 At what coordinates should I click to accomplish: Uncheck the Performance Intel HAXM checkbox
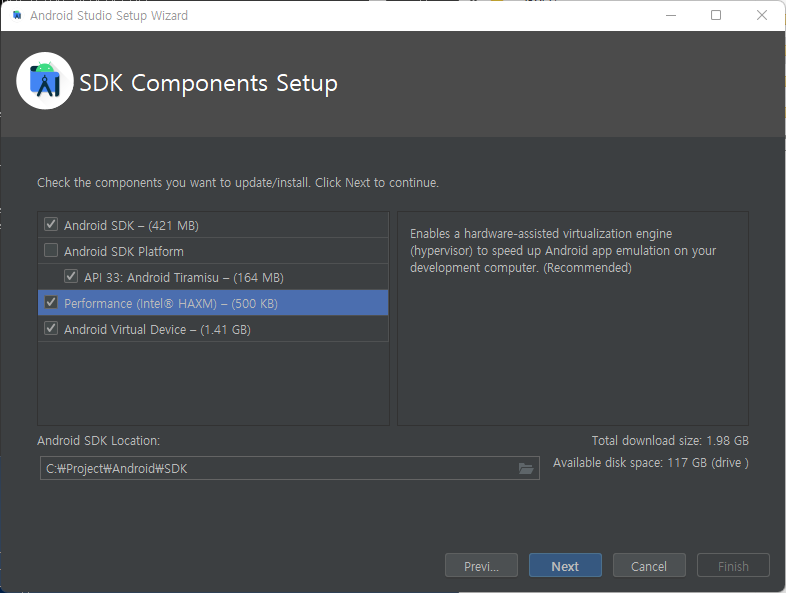pyautogui.click(x=51, y=303)
